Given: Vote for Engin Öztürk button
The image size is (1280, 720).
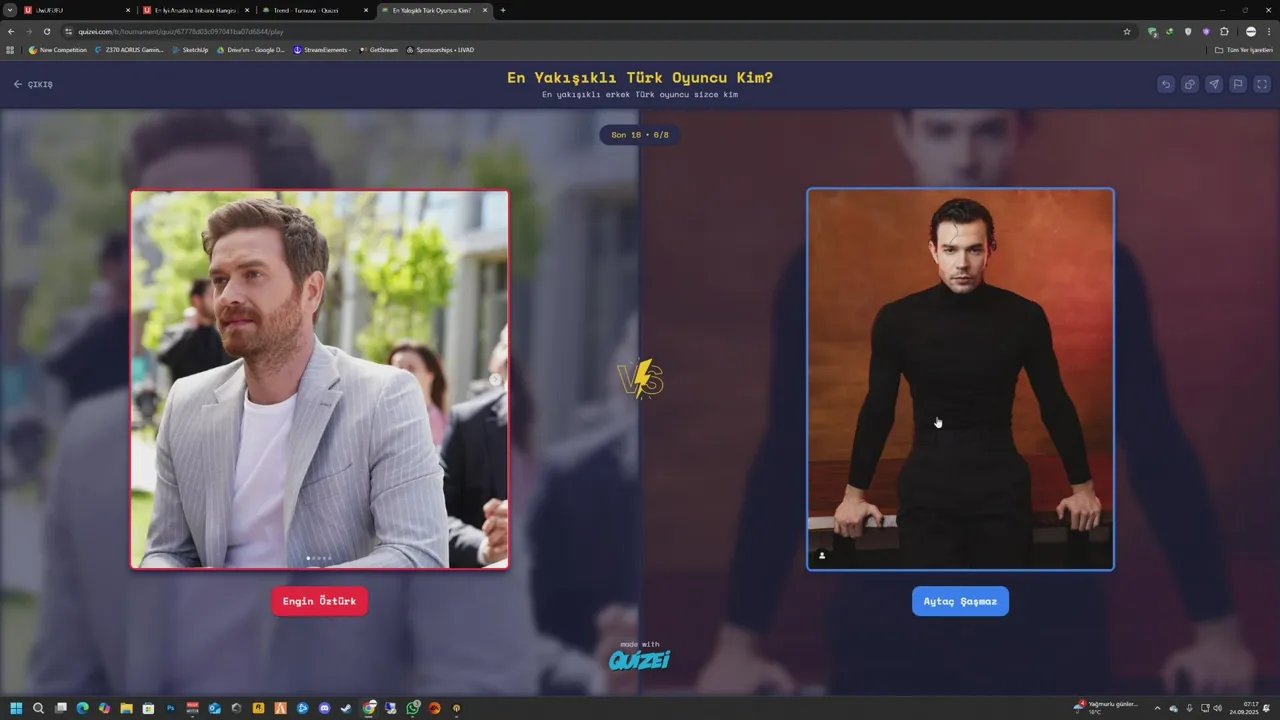Looking at the screenshot, I should pyautogui.click(x=320, y=601).
